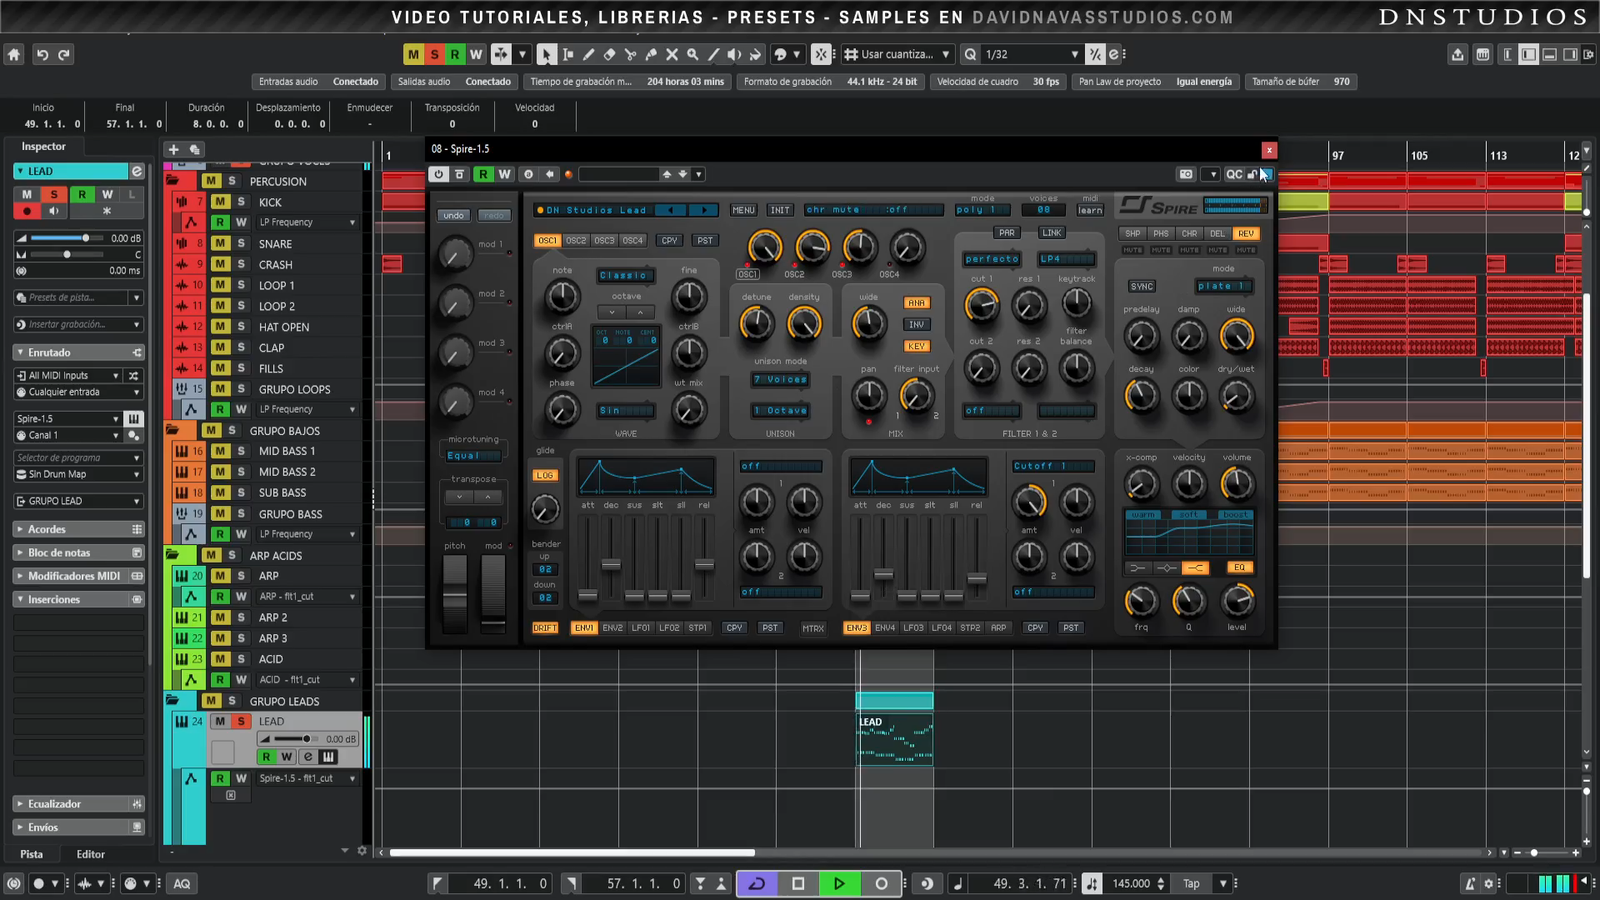This screenshot has height=900, width=1600.
Task: Click the INIT button in Spire
Action: pyautogui.click(x=780, y=210)
